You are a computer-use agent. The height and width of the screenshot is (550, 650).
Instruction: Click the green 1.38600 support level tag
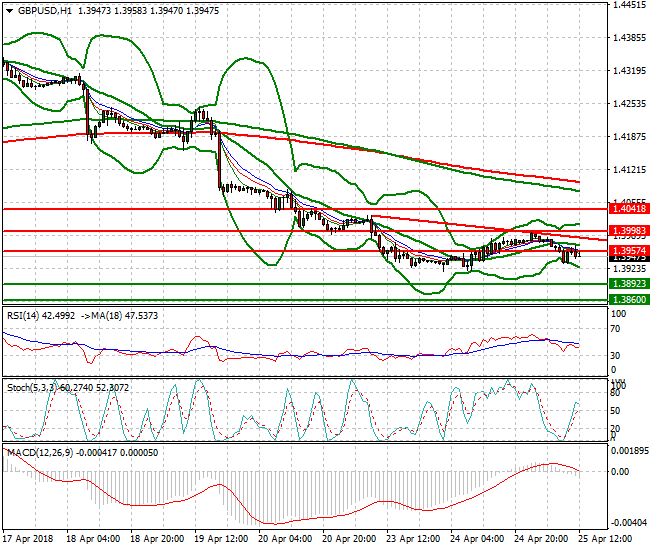click(x=629, y=299)
